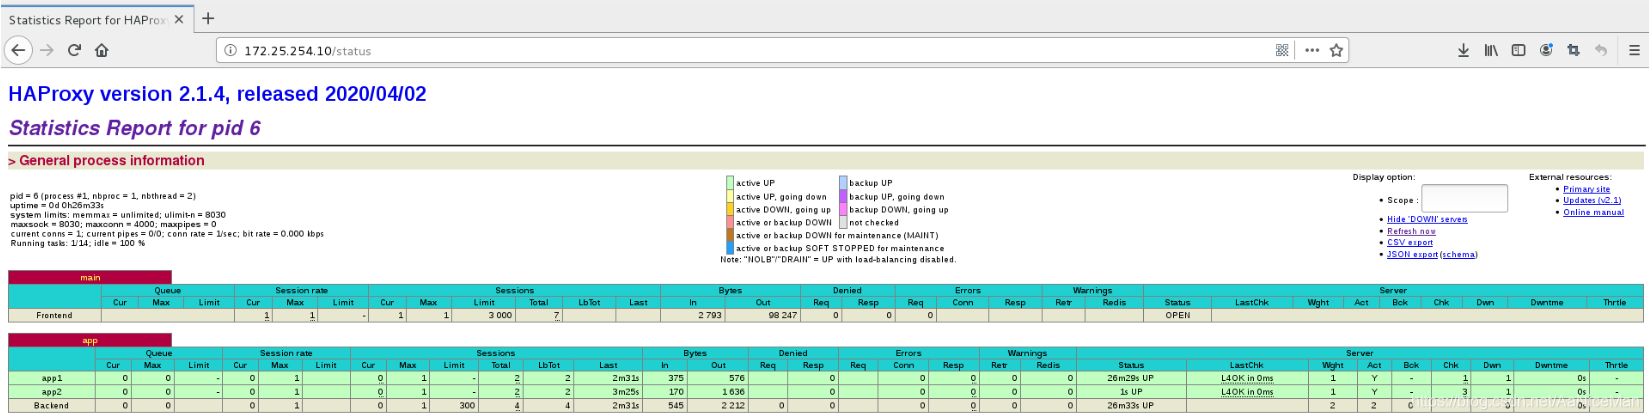Image resolution: width=1649 pixels, height=420 pixels.
Task: Toggle the sidebar view
Action: 1518,50
